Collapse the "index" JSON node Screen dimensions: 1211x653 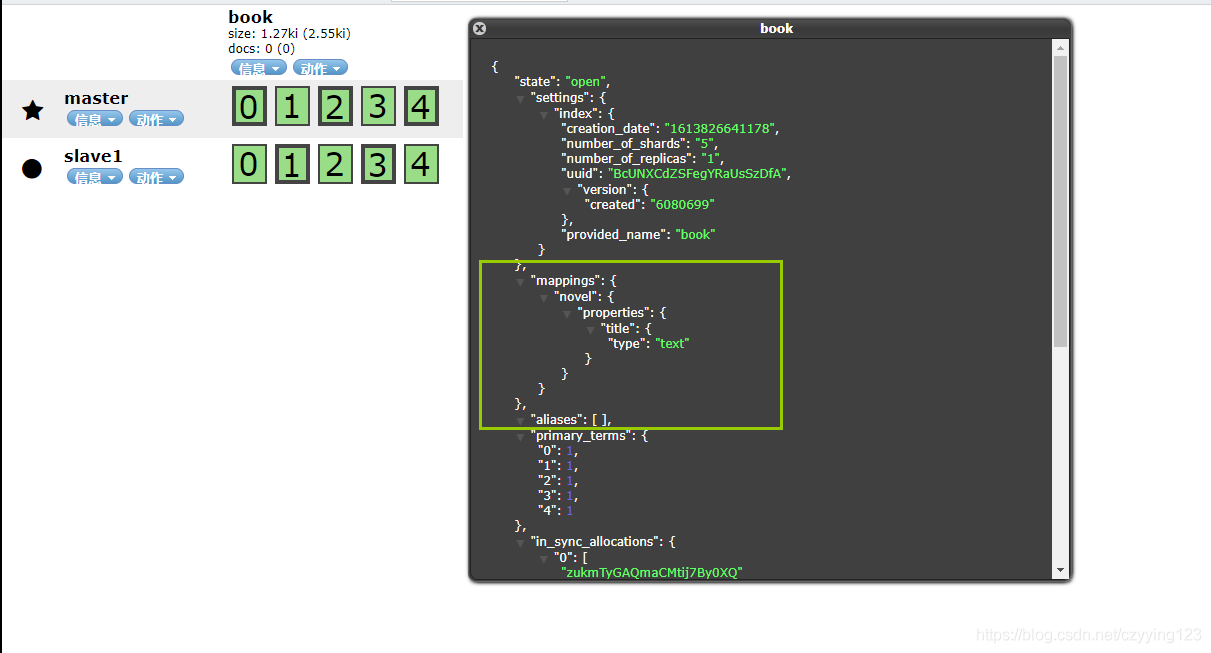544,114
